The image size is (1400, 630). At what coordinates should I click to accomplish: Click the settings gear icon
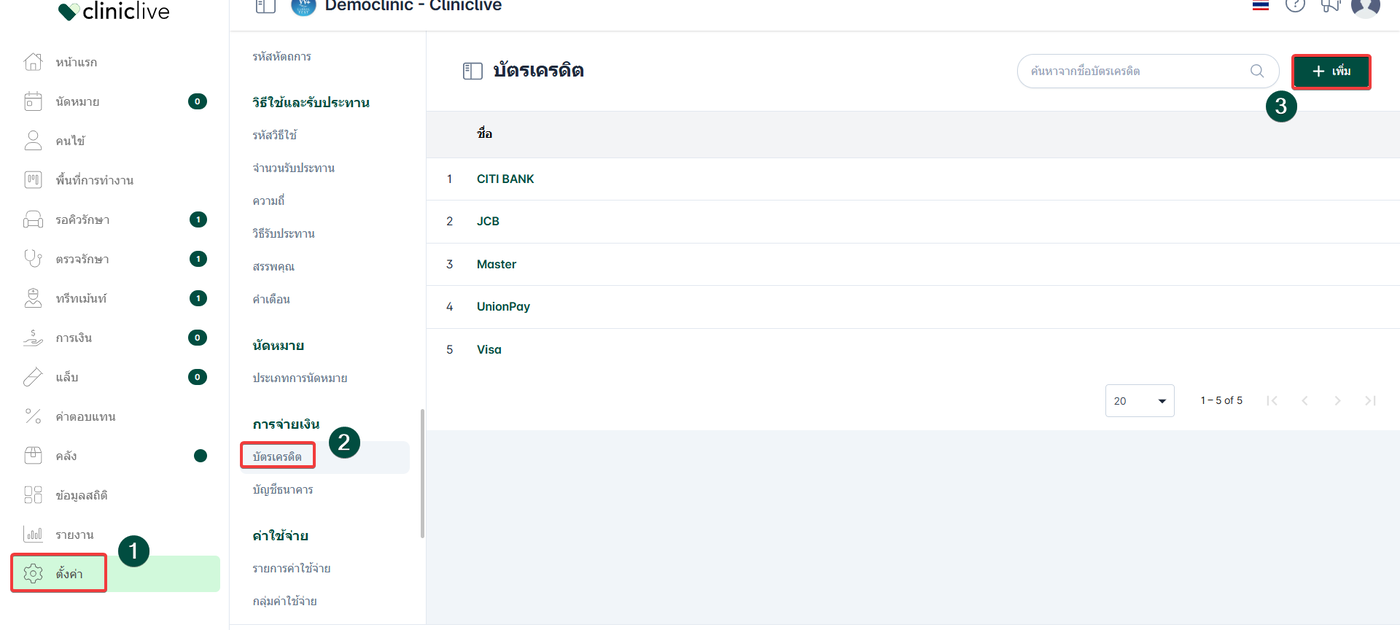coord(33,573)
